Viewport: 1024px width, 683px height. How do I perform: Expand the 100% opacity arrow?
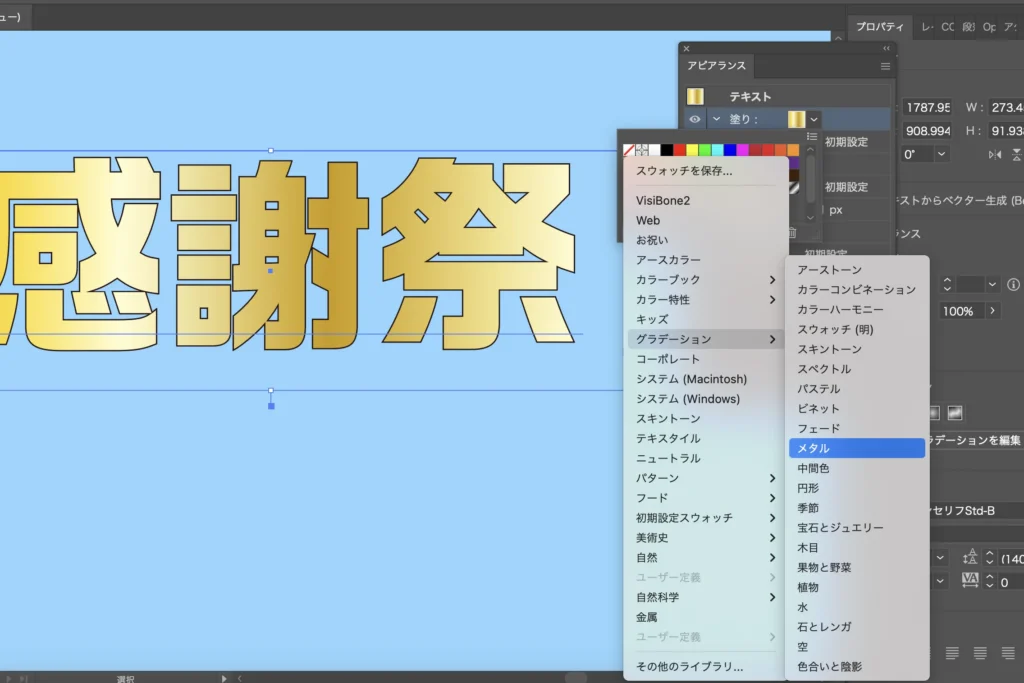click(x=992, y=311)
